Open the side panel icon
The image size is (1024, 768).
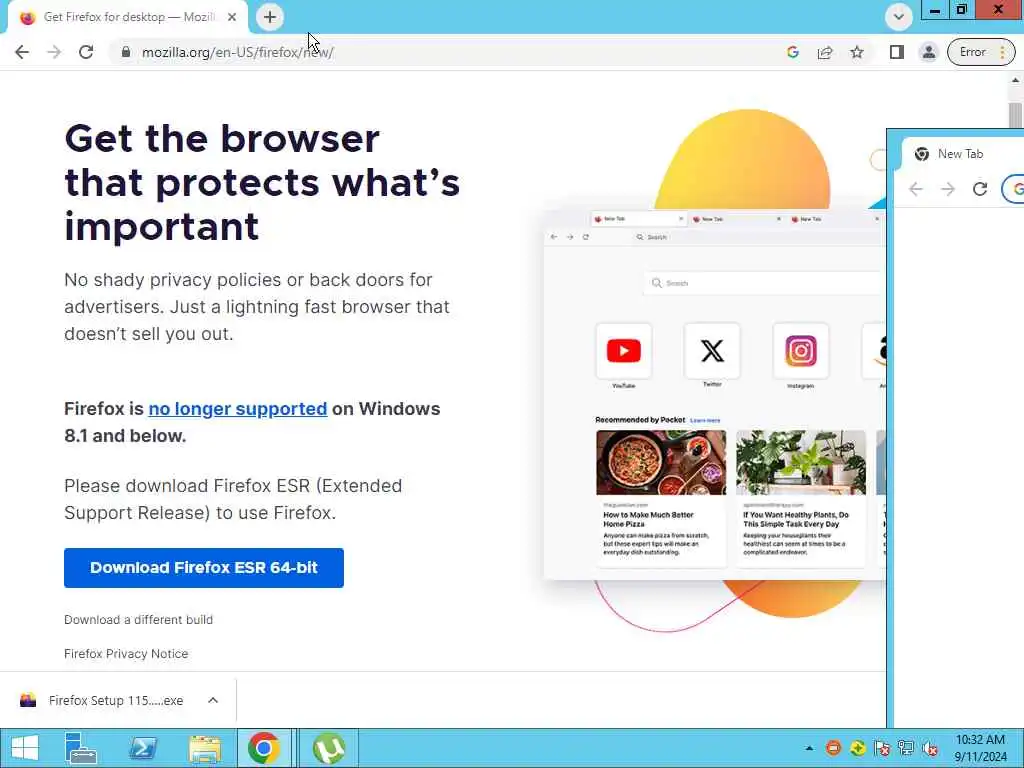tap(897, 52)
